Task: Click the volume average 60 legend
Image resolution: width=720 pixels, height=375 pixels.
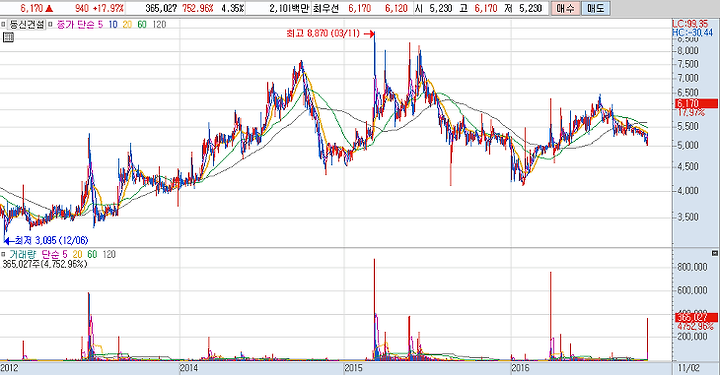Action: click(92, 254)
